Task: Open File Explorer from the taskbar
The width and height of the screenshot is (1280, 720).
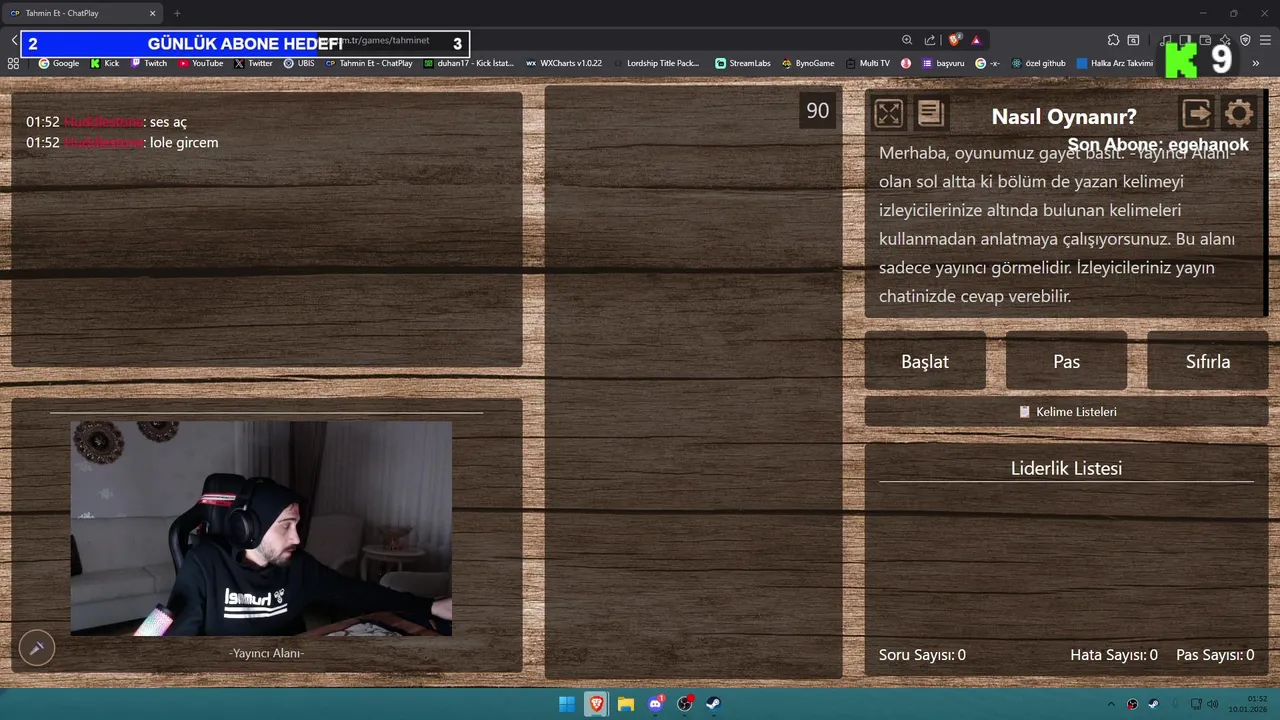Action: [x=626, y=704]
